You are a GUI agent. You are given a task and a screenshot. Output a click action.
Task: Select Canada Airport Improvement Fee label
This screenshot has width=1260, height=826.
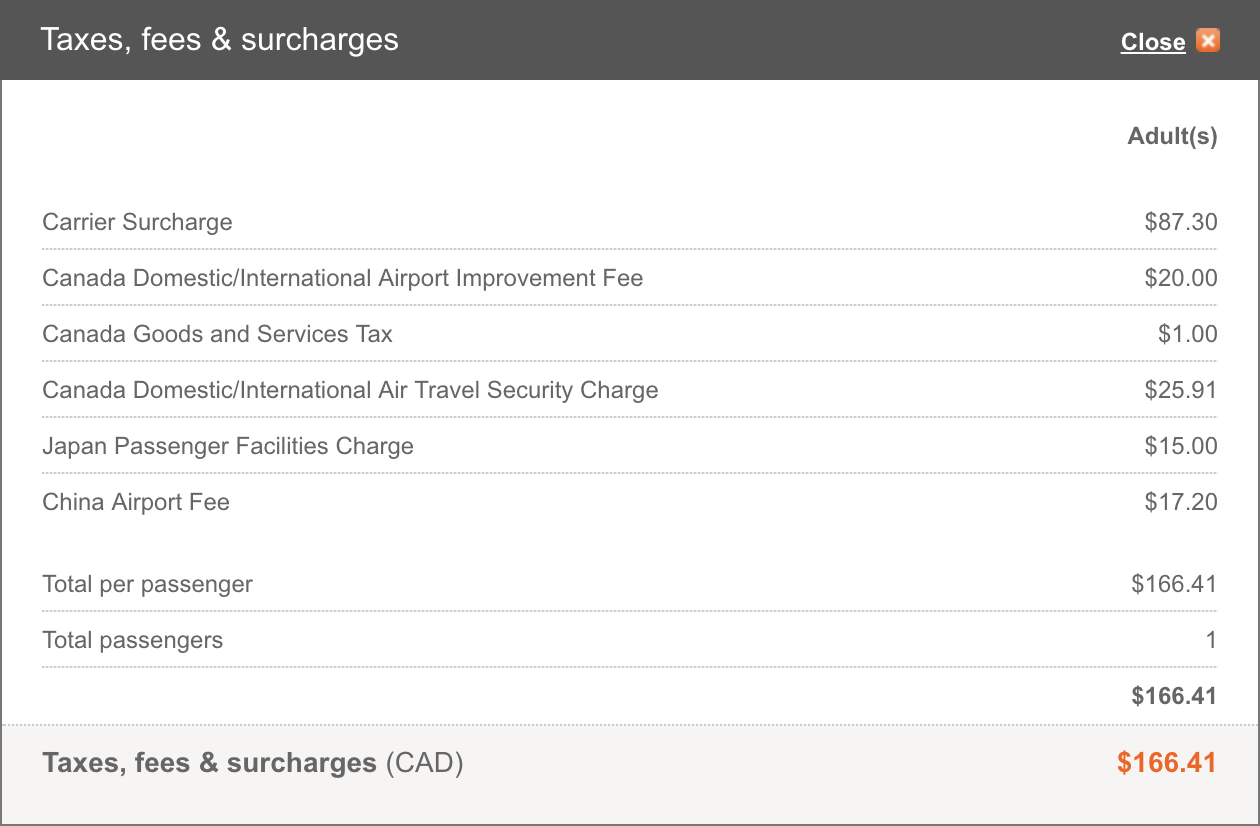coord(342,278)
